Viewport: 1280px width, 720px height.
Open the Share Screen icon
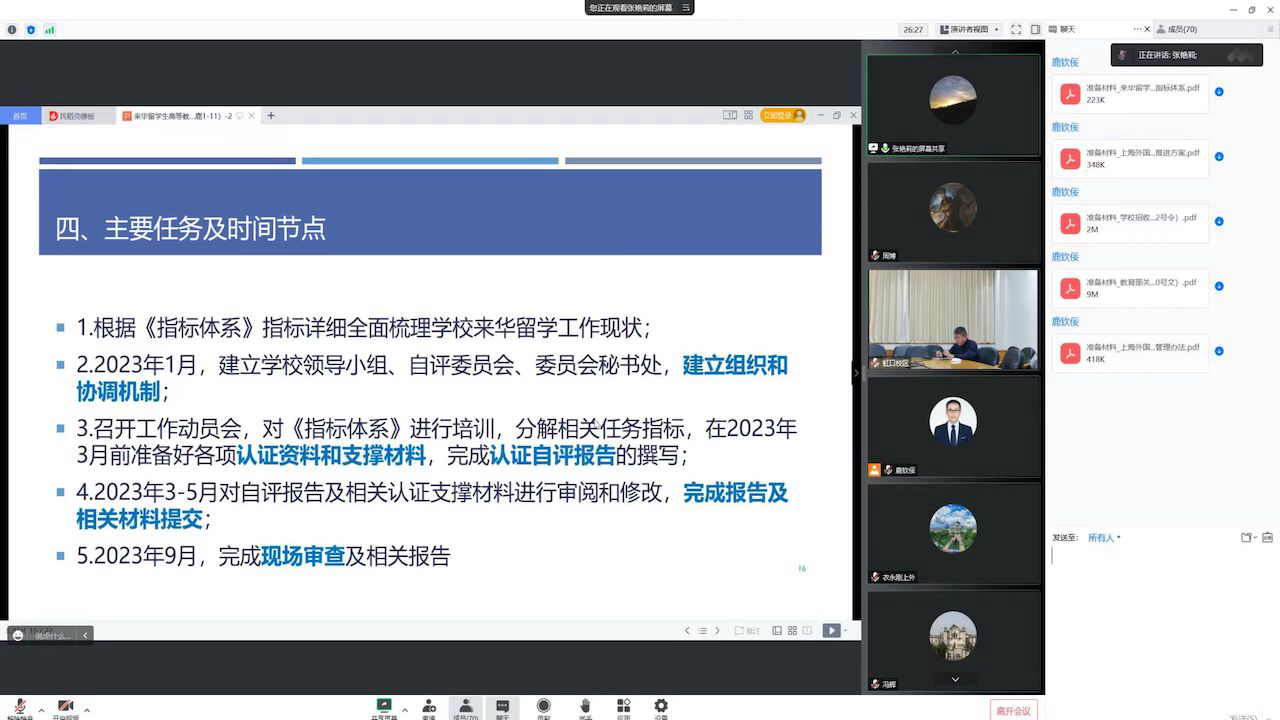[383, 707]
